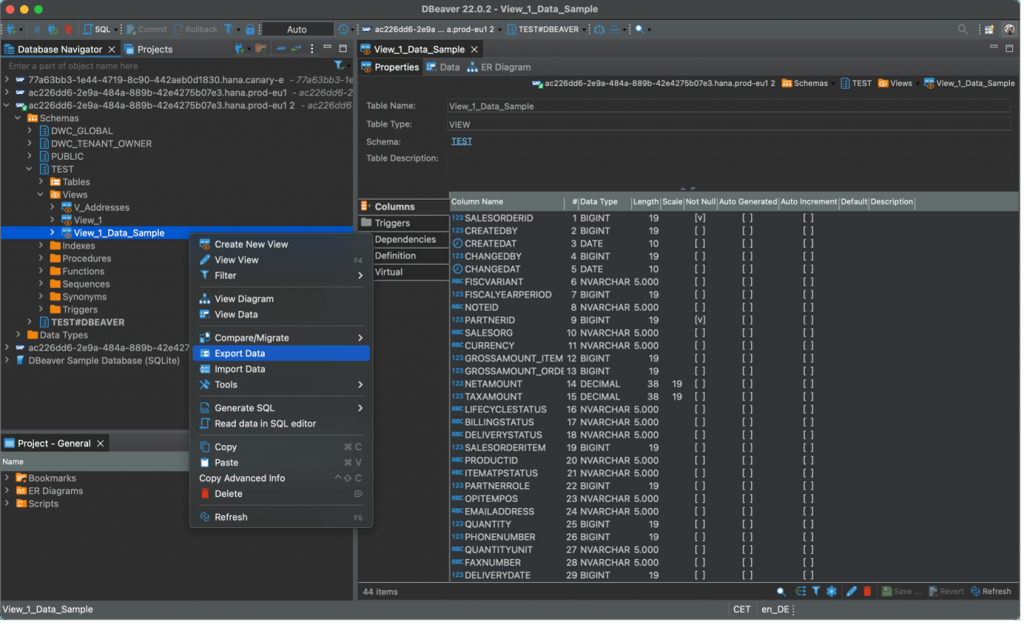Image resolution: width=1024 pixels, height=622 pixels.
Task: Switch to the ER Diagram tab
Action: click(x=499, y=67)
